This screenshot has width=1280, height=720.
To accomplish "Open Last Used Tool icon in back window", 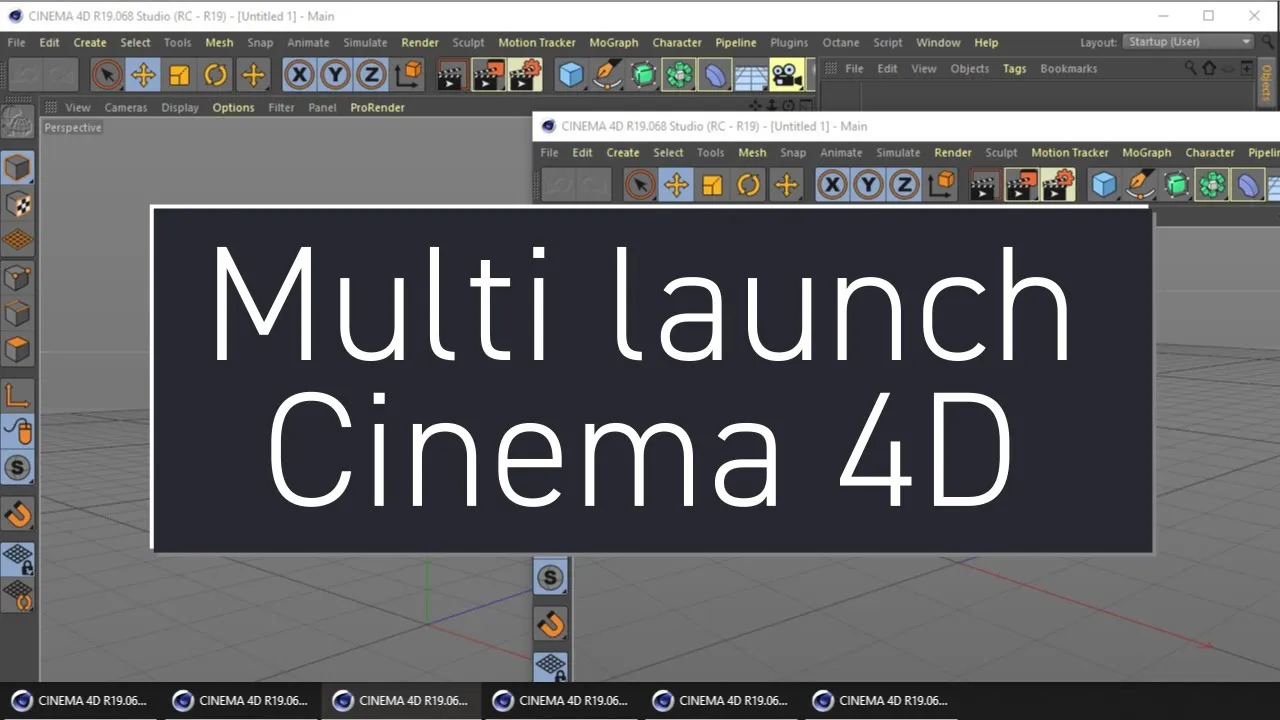I will (253, 75).
